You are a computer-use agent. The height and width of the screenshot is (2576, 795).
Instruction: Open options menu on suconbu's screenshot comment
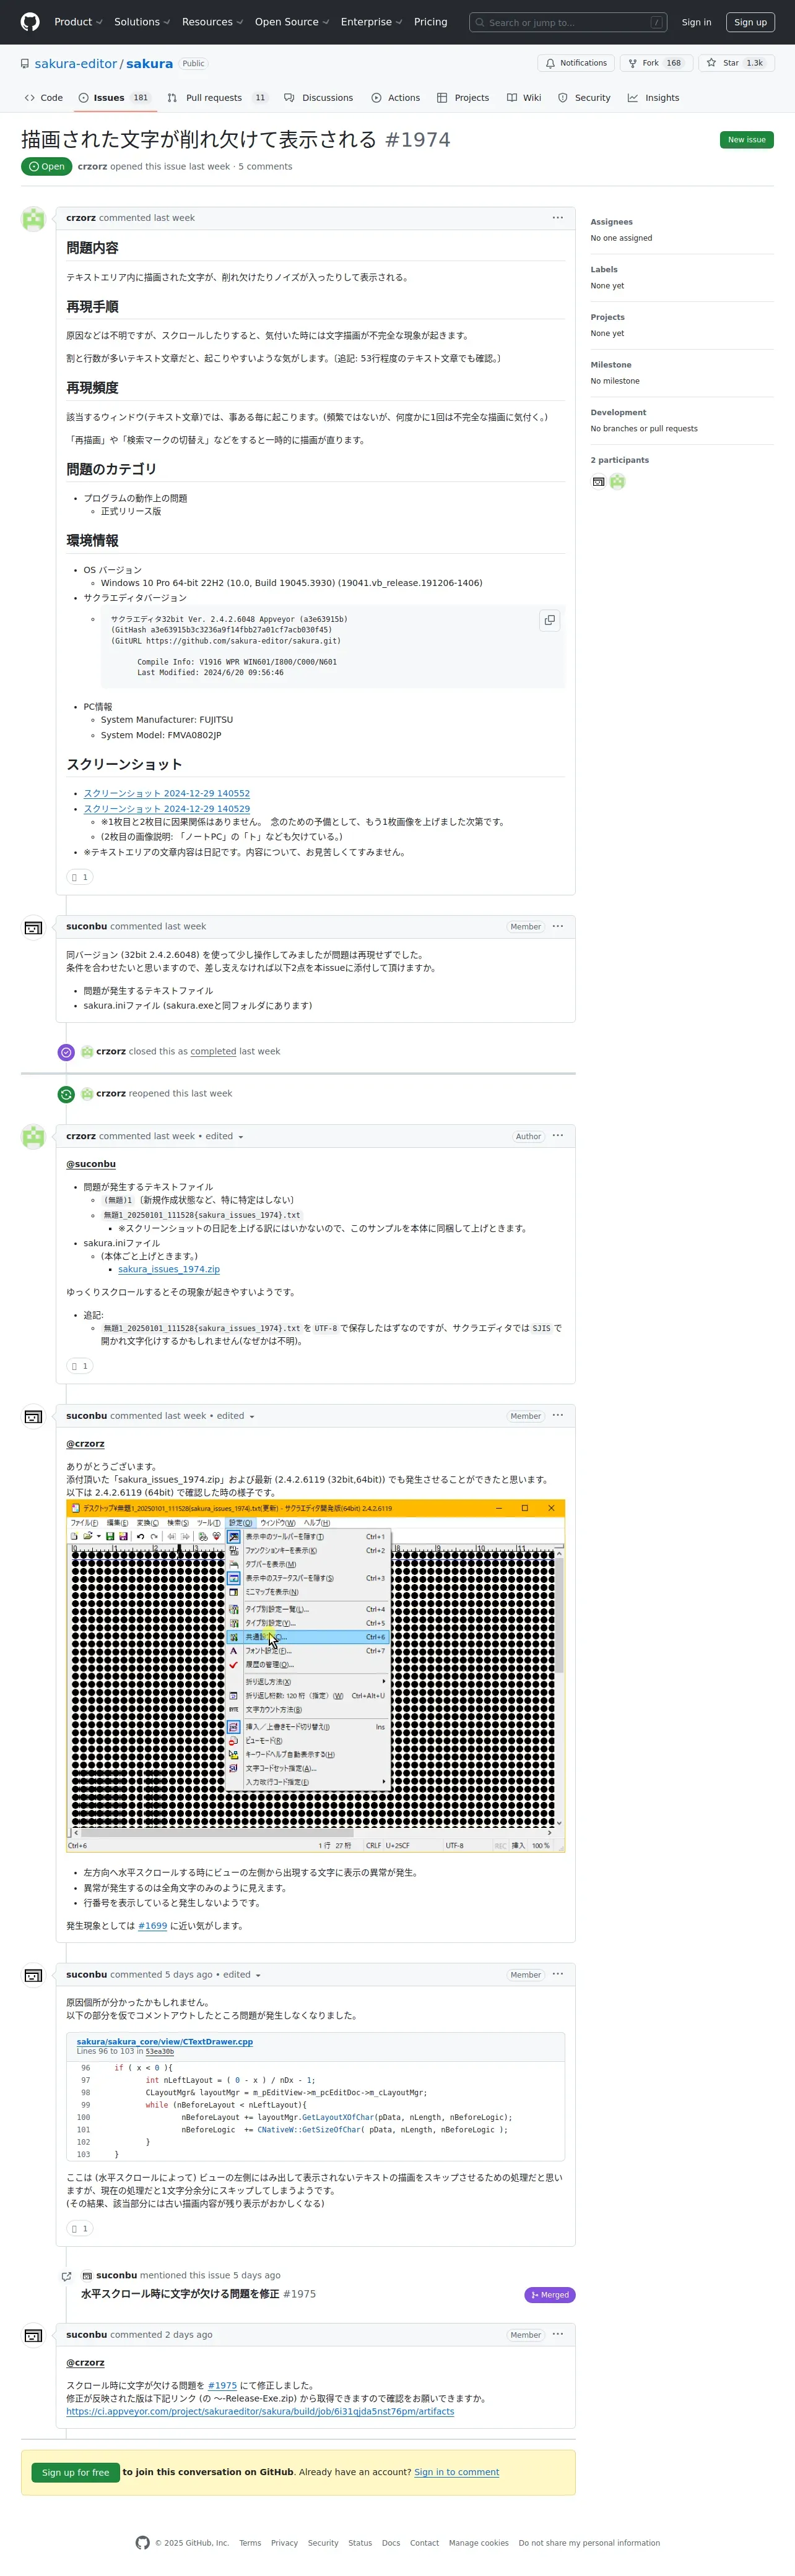pos(558,1416)
